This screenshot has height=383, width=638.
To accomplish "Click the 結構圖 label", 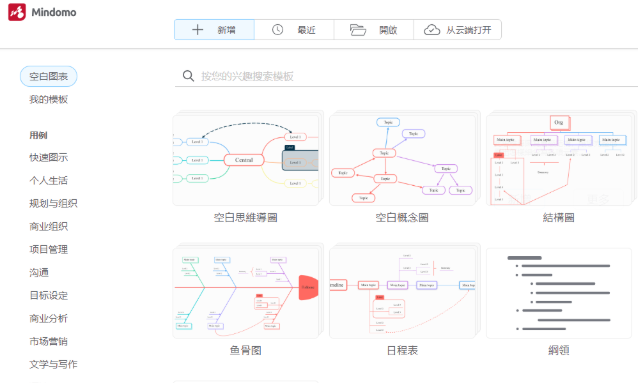I will pos(559,217).
